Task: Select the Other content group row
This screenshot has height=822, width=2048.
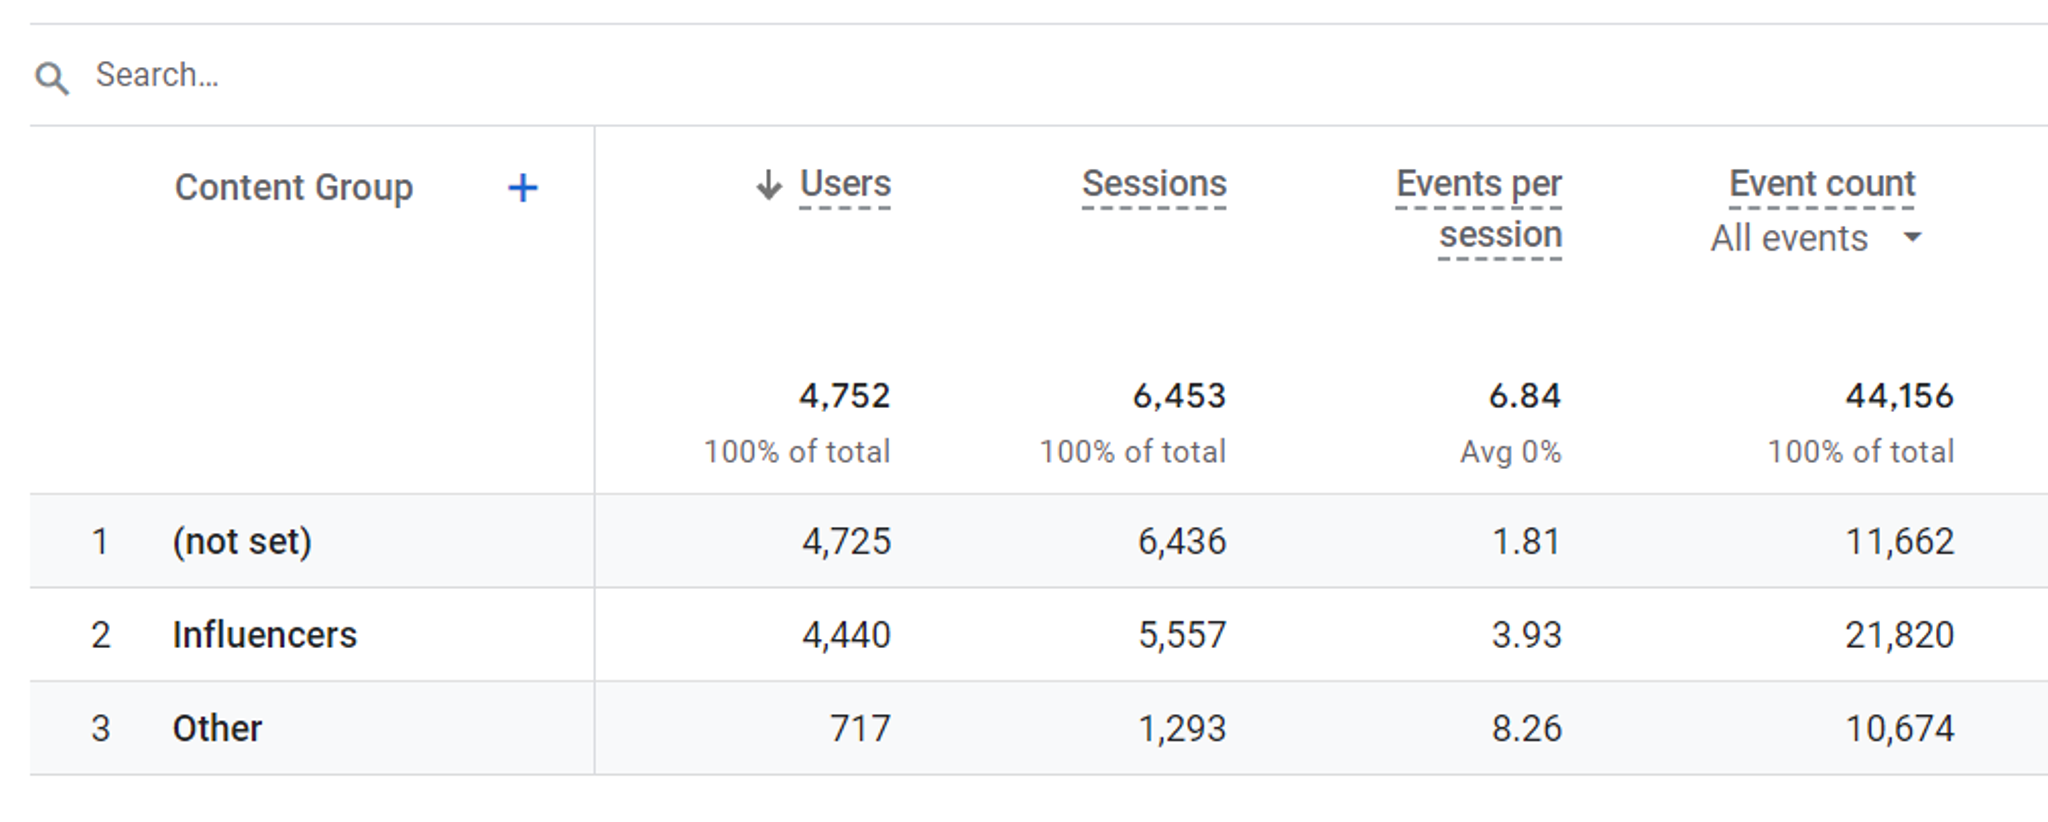Action: (1039, 728)
